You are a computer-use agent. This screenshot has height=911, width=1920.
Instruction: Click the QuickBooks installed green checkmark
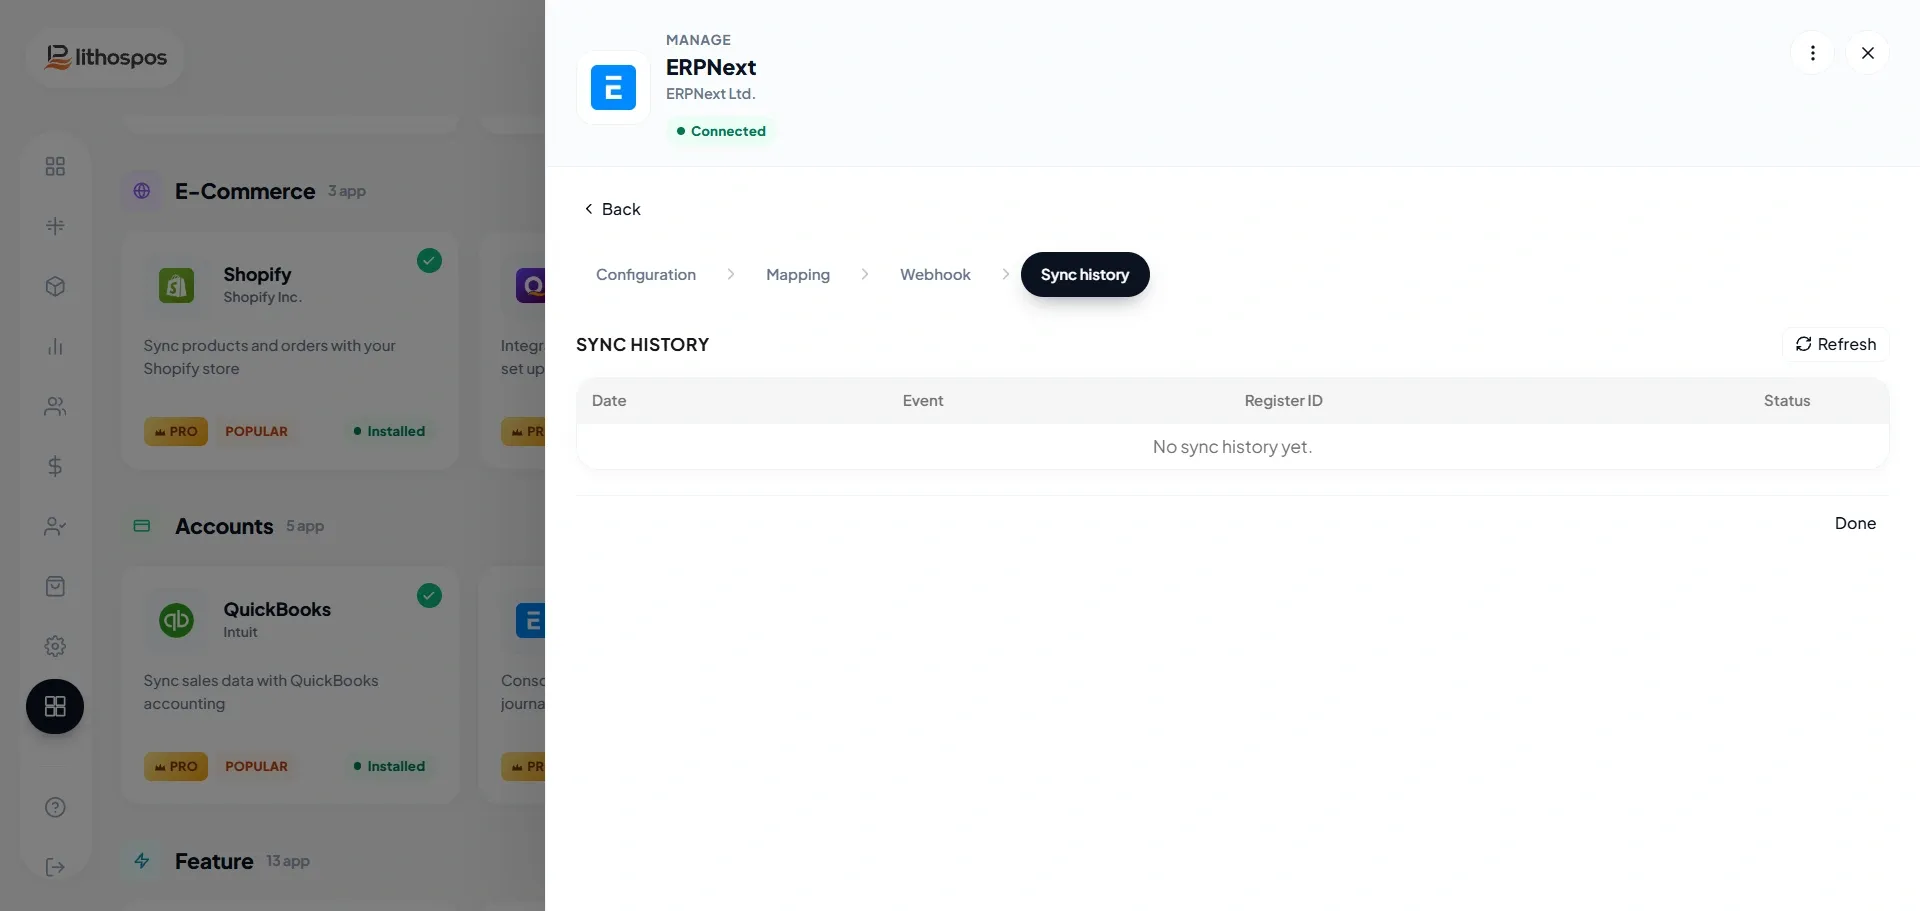click(429, 596)
